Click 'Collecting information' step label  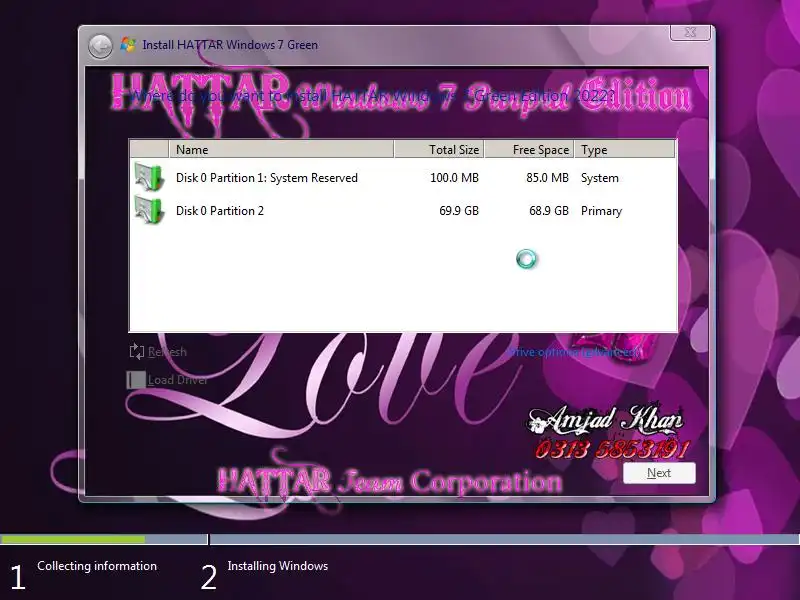click(97, 566)
